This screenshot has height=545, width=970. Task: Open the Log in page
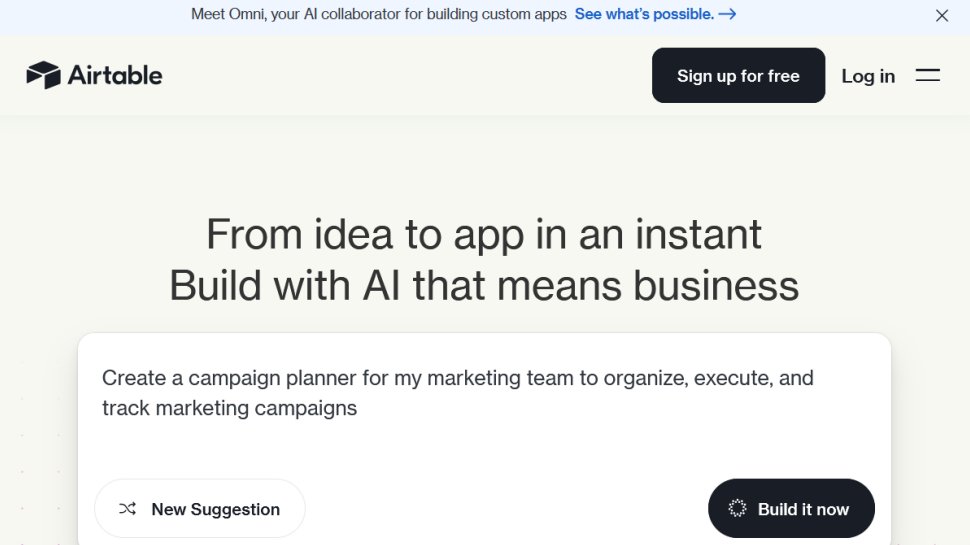[868, 76]
